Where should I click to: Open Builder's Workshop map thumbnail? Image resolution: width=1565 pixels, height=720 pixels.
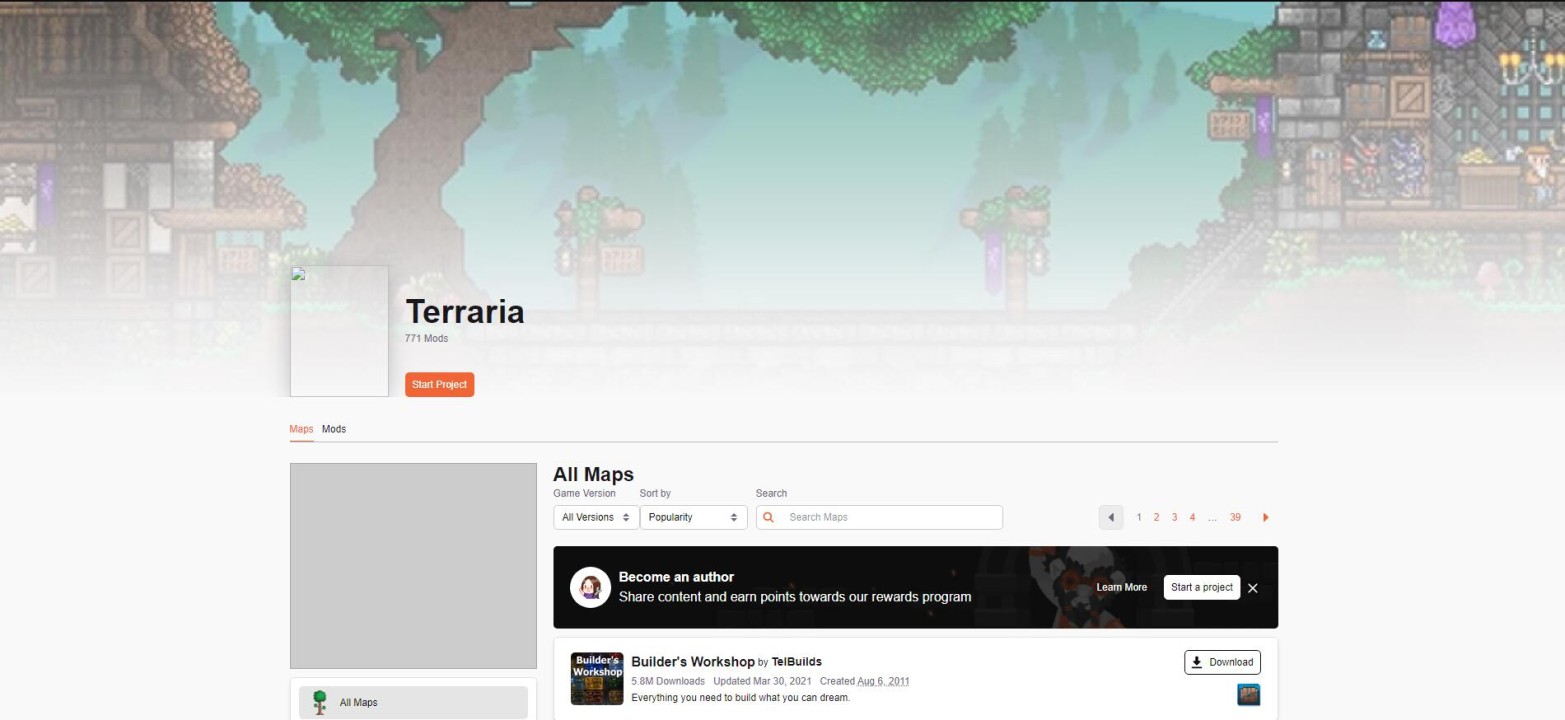click(597, 679)
